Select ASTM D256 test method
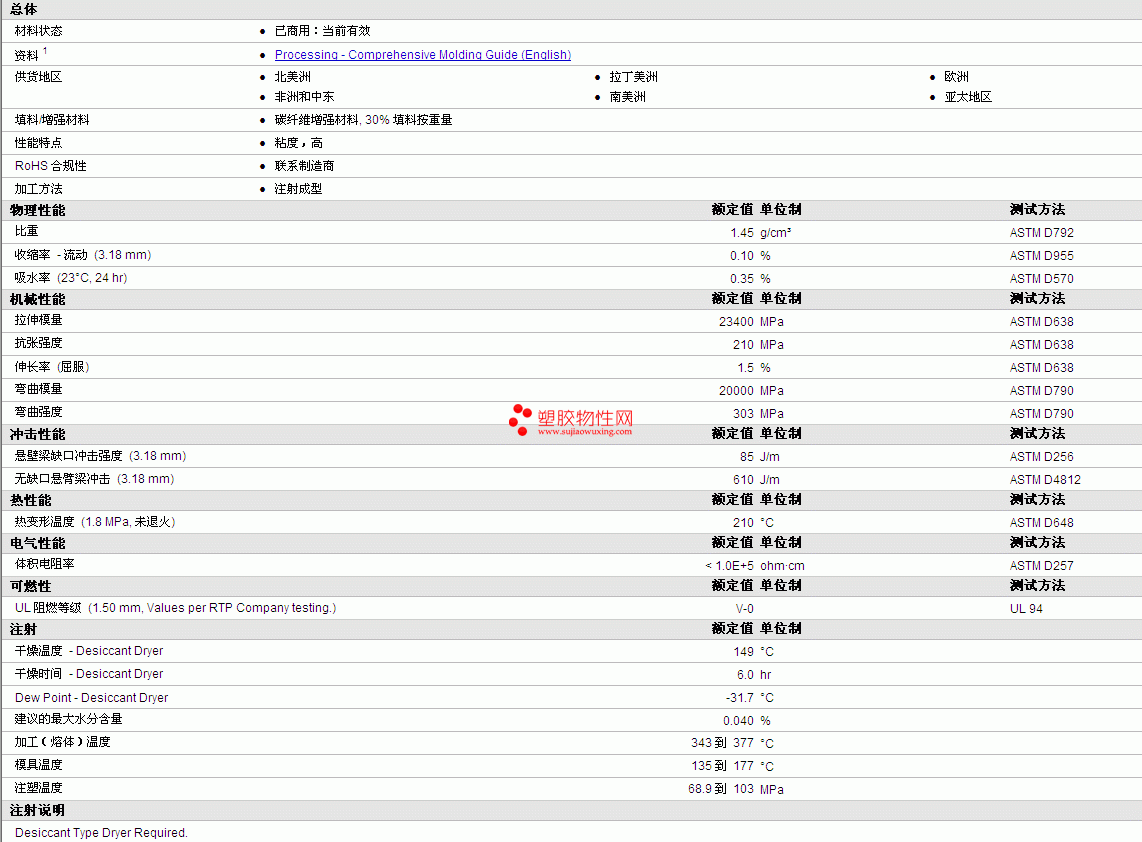This screenshot has width=1142, height=842. point(1041,457)
